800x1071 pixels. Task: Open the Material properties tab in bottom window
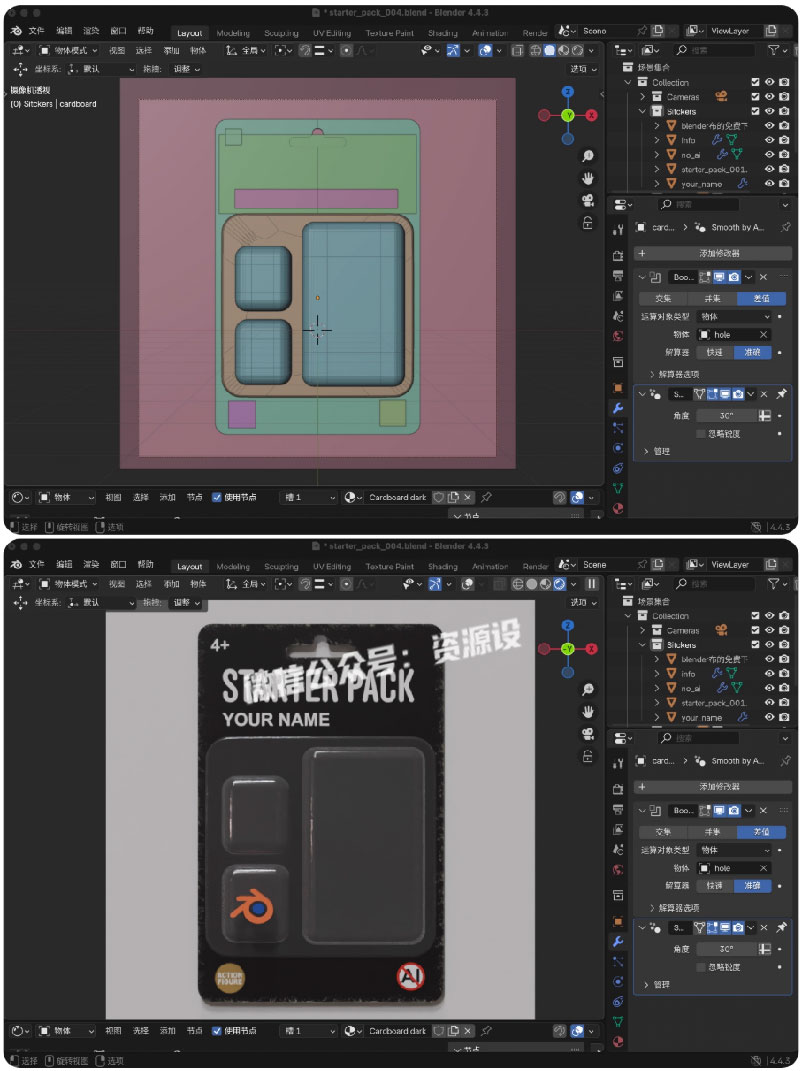(x=618, y=1042)
